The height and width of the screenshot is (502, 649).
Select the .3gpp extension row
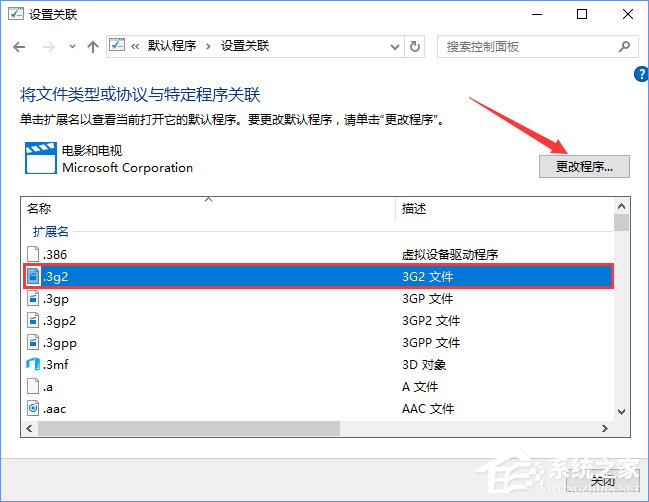point(318,343)
